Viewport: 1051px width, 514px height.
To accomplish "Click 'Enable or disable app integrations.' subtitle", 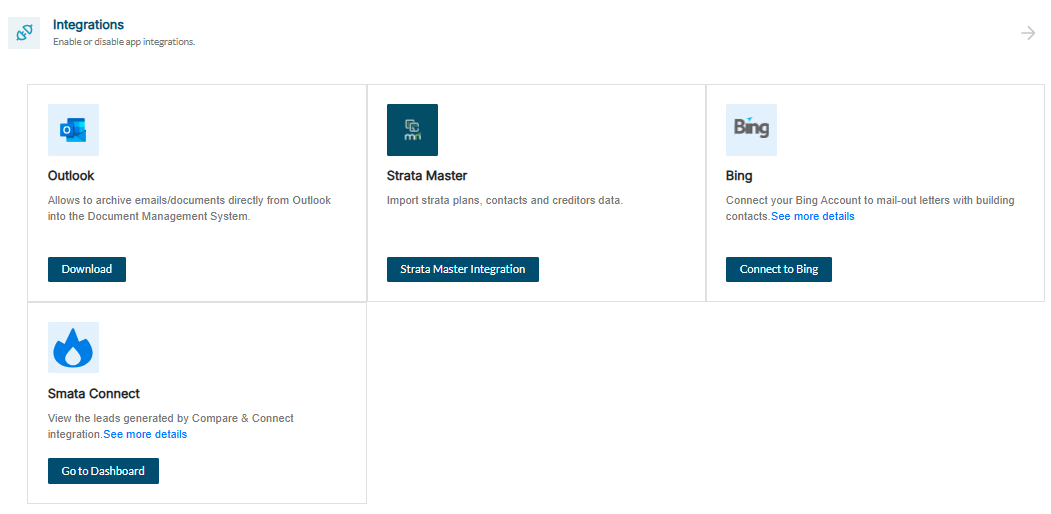I will (124, 42).
